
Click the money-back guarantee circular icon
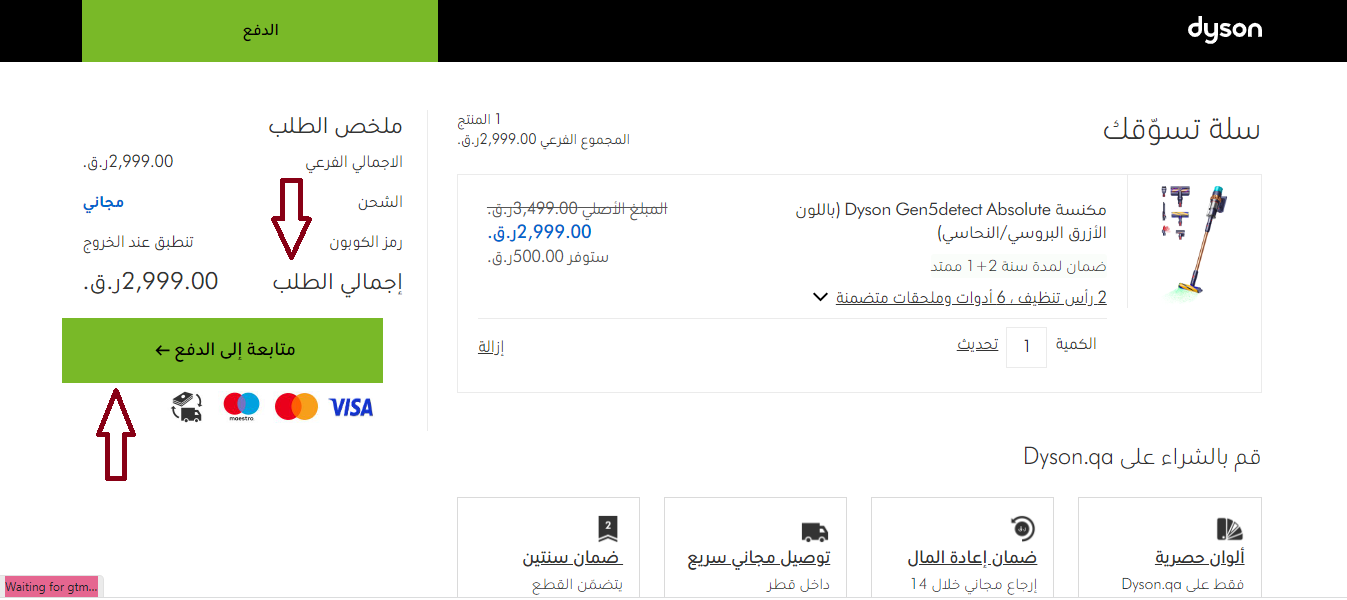[x=1022, y=528]
